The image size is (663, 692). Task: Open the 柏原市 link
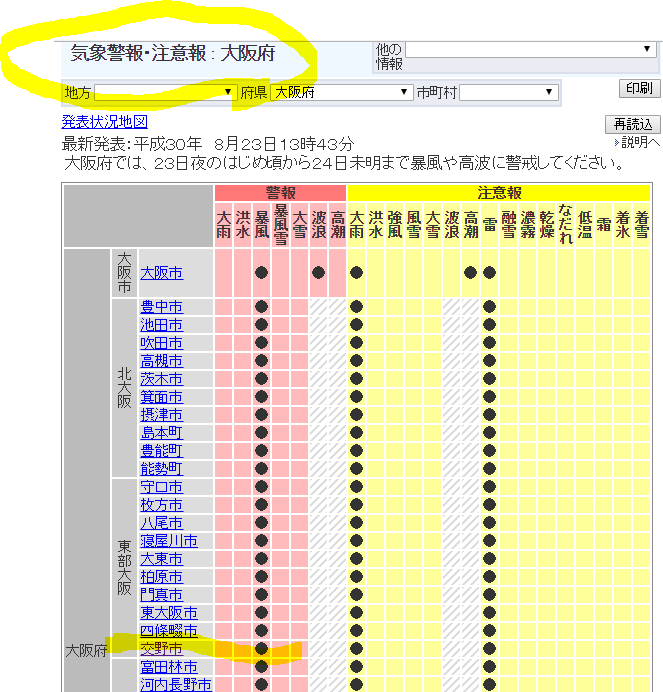pyautogui.click(x=161, y=577)
